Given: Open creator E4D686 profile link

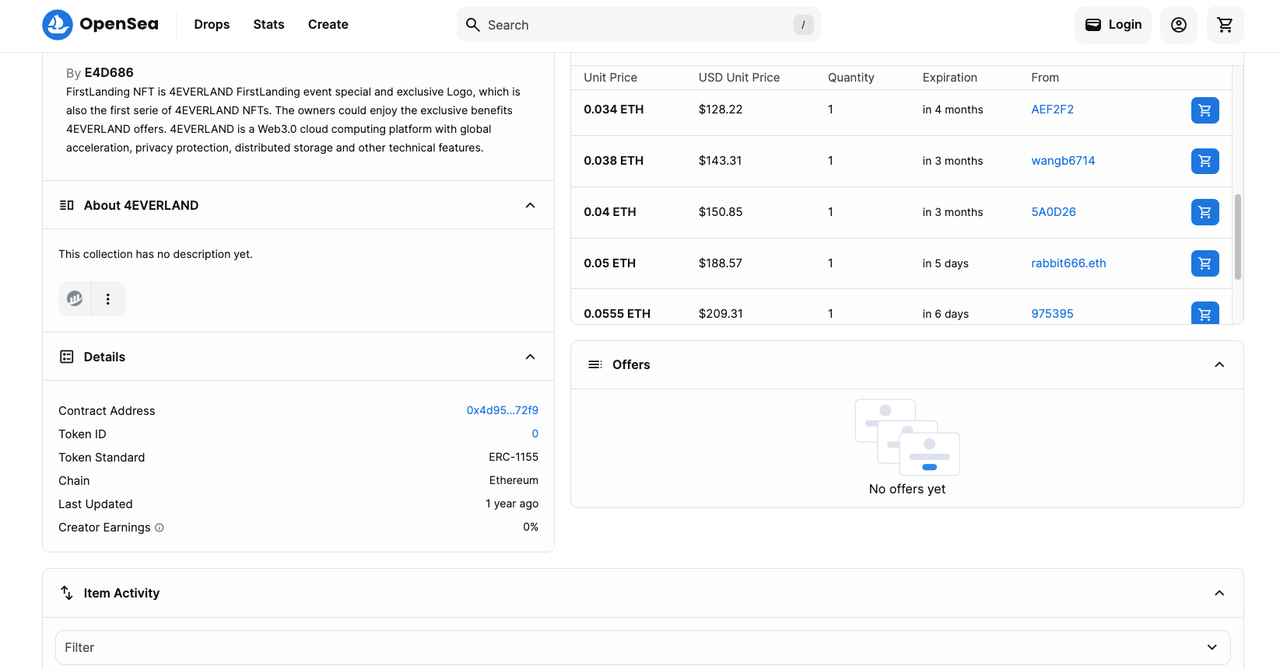Looking at the screenshot, I should 109,72.
